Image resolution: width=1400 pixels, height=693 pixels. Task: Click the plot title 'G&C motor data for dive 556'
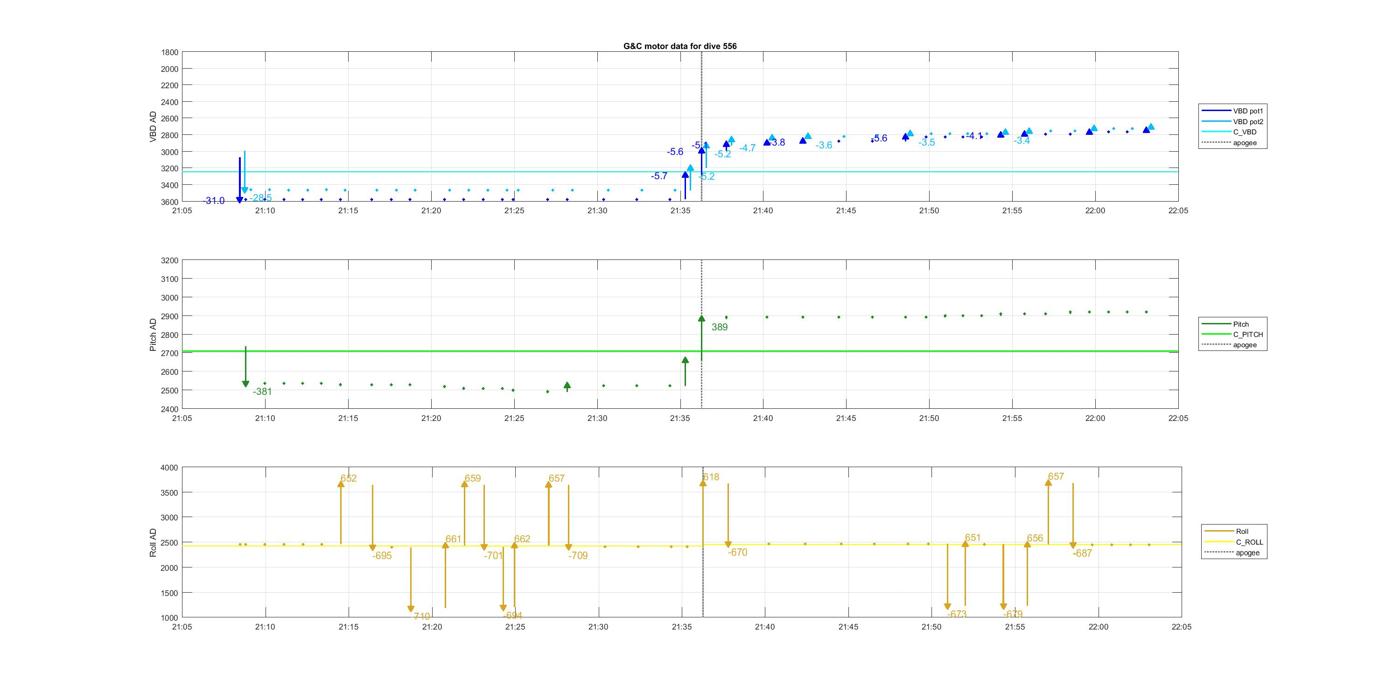pyautogui.click(x=680, y=46)
